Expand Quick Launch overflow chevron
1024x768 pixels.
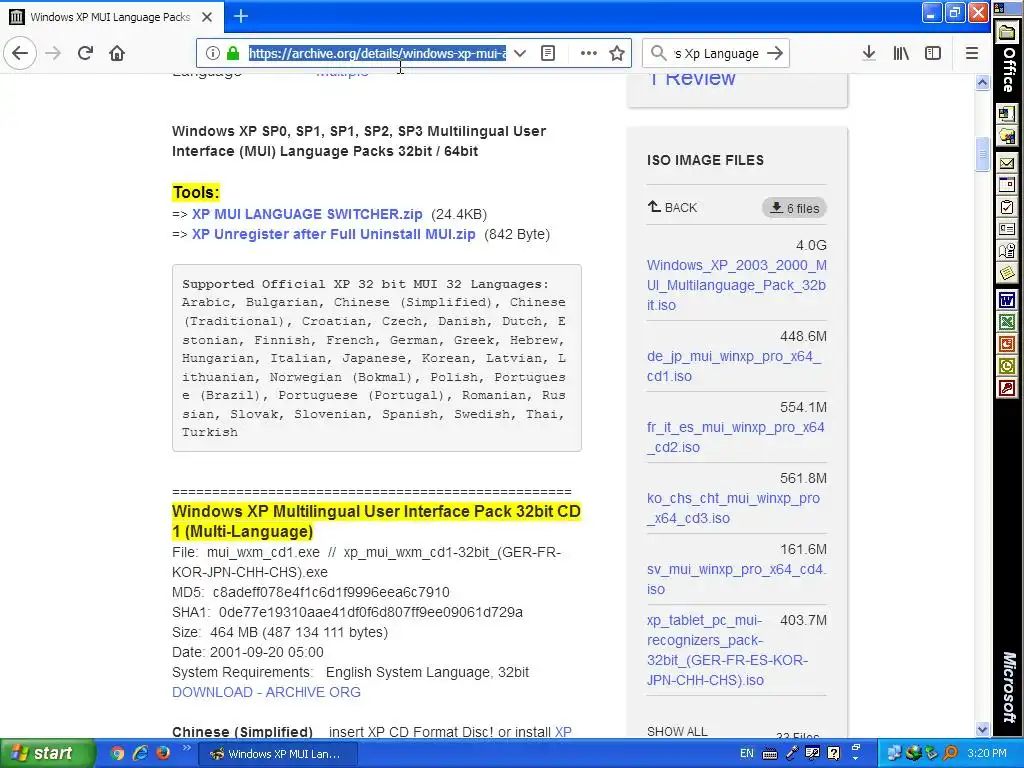186,748
